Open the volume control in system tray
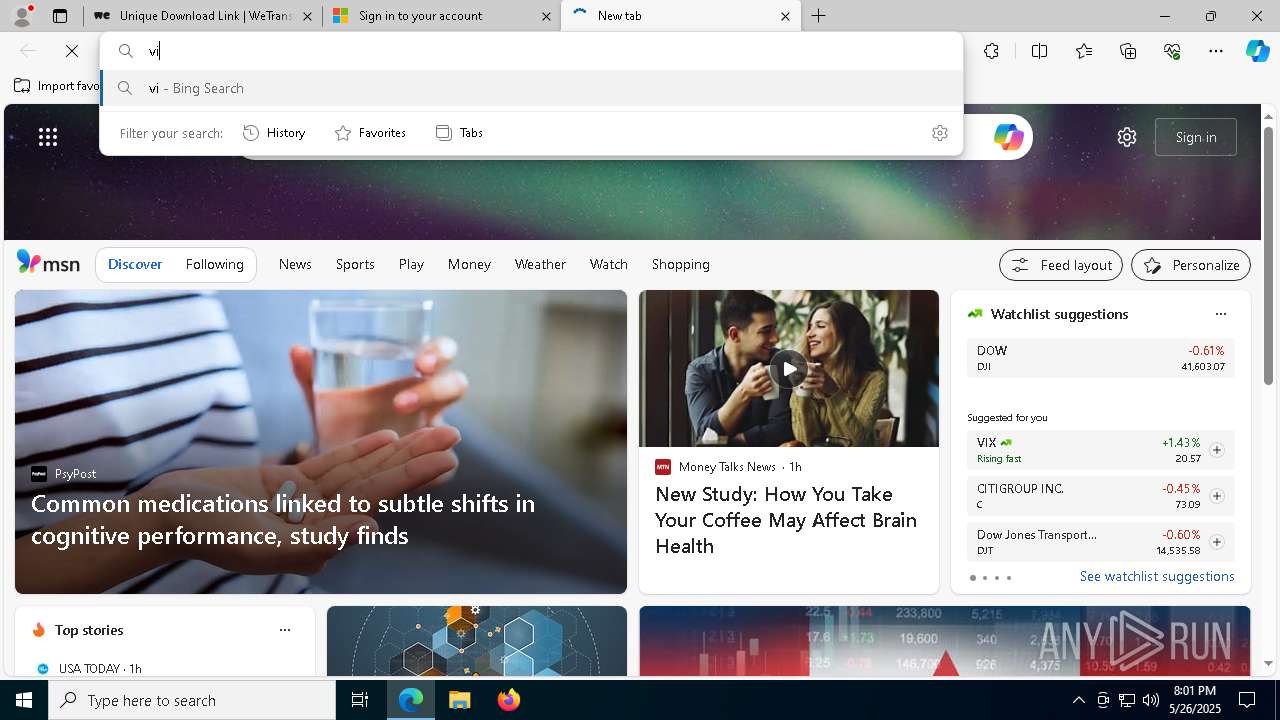Viewport: 1280px width, 720px height. [1150, 700]
